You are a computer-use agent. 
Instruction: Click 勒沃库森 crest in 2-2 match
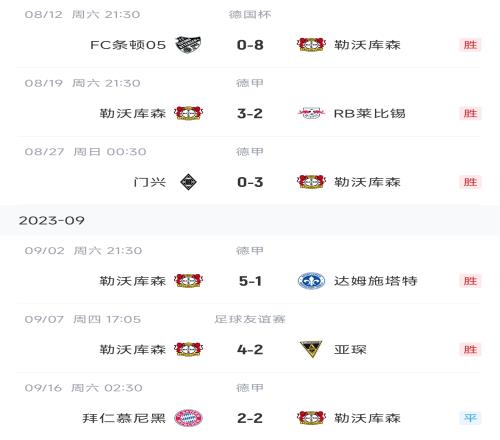pos(311,418)
